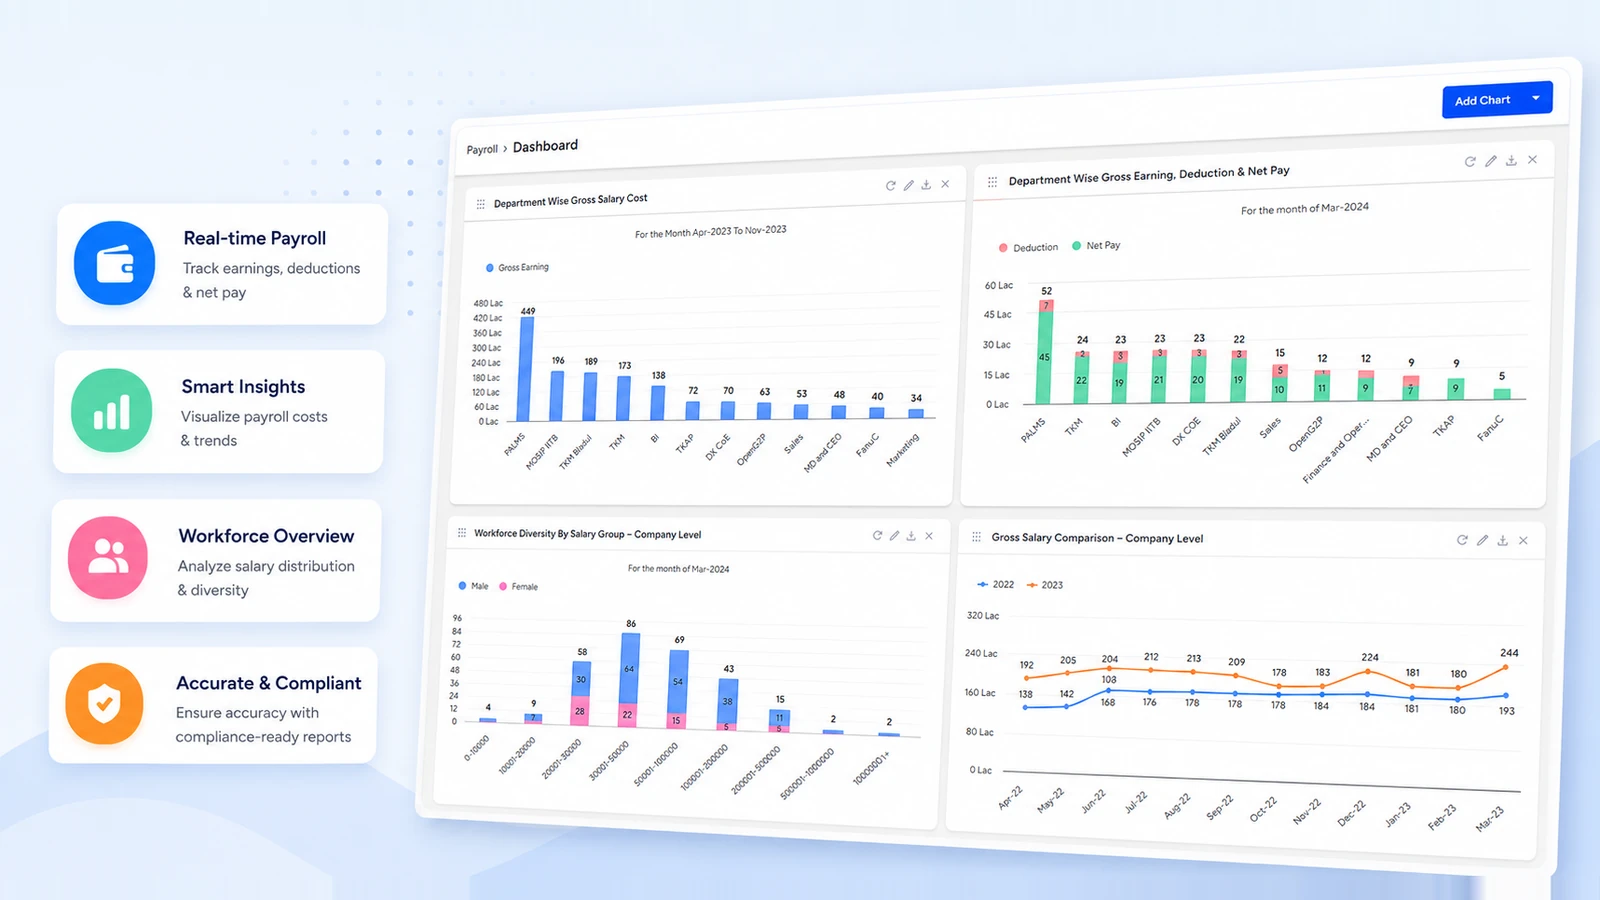Click the PALMS bar labeled 449
Image resolution: width=1600 pixels, height=900 pixels.
click(x=525, y=369)
